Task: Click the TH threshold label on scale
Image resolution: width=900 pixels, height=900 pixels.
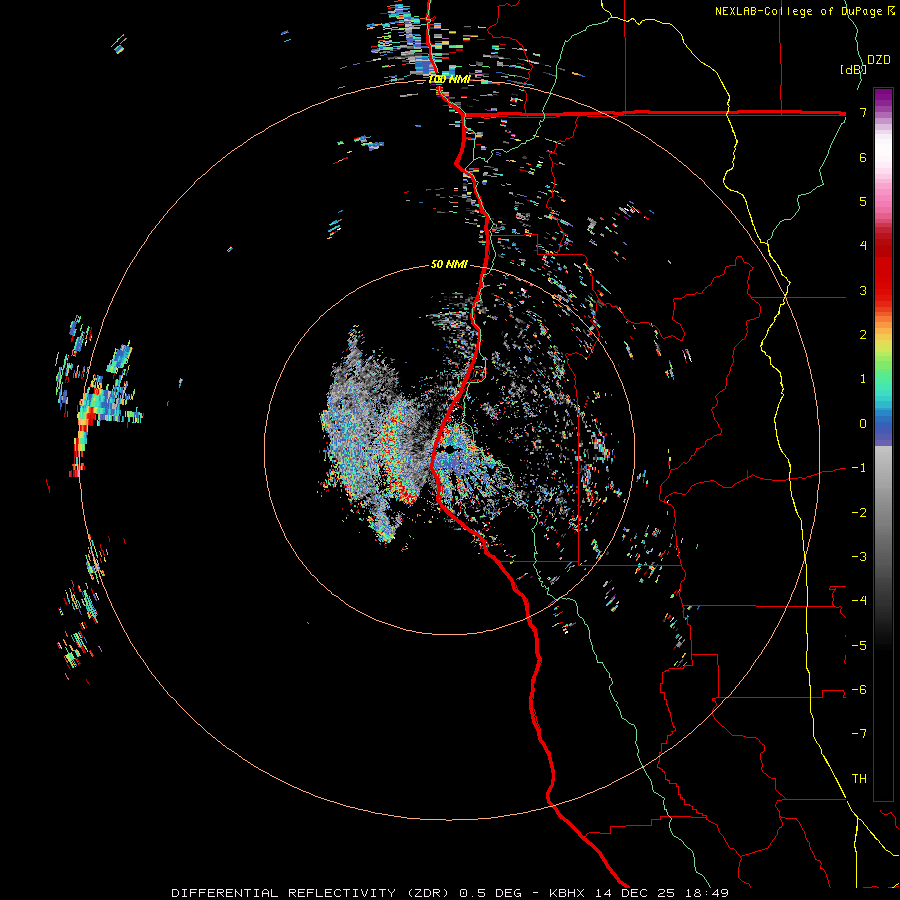Action: [x=859, y=779]
